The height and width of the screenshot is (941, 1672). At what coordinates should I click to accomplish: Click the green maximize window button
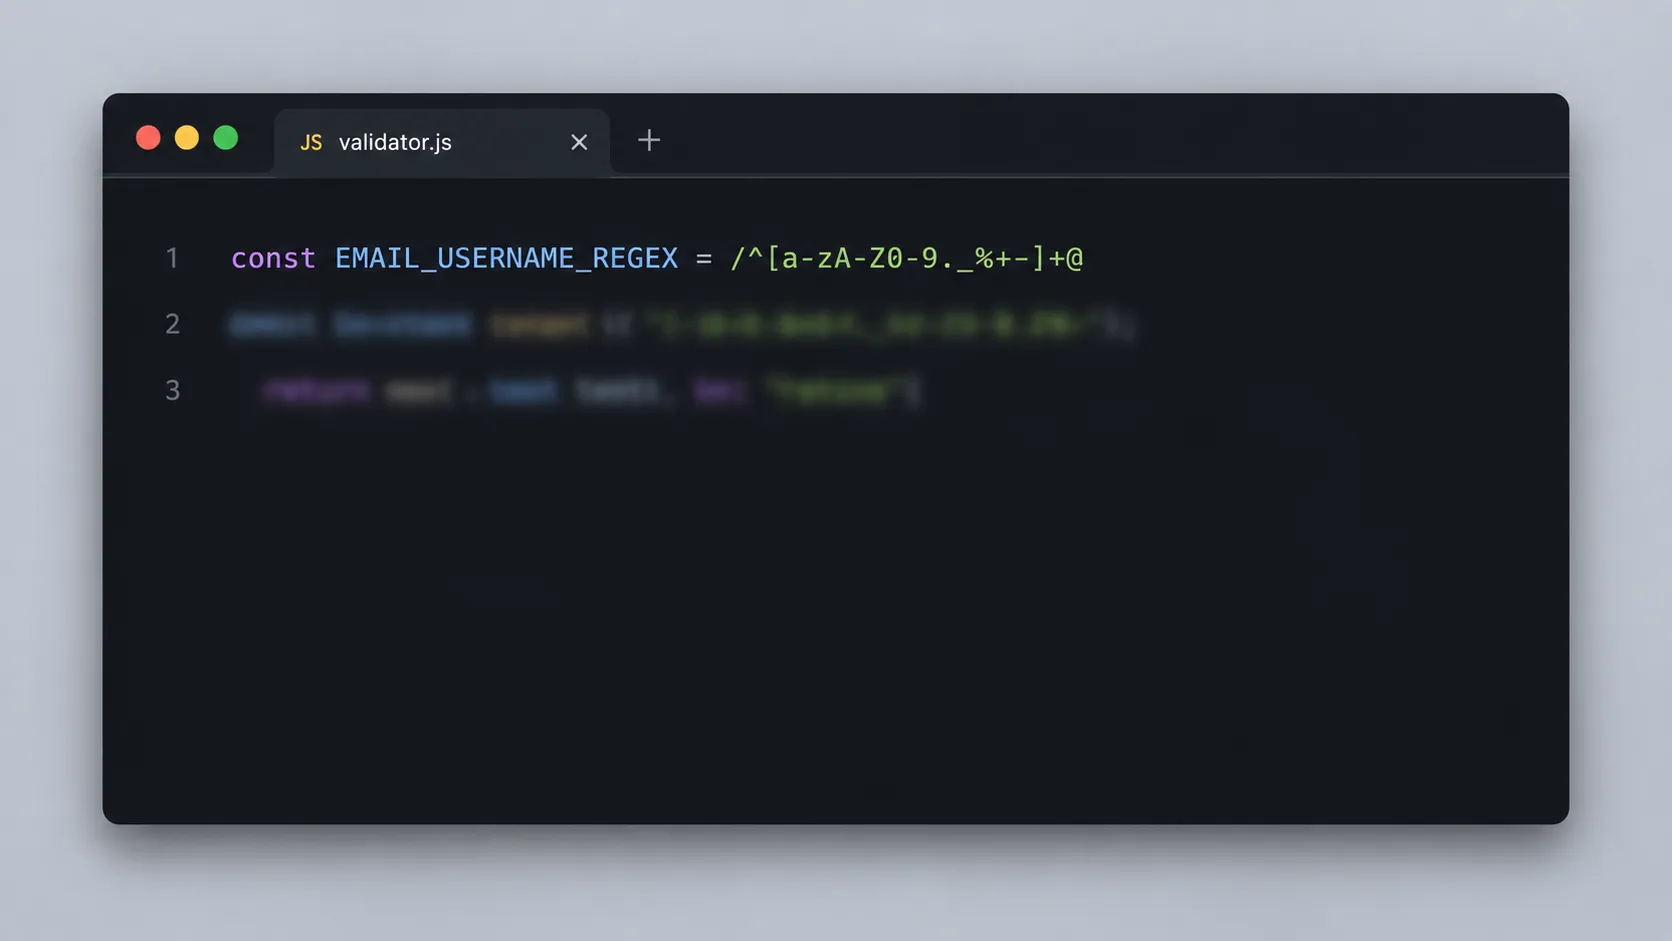[x=226, y=138]
